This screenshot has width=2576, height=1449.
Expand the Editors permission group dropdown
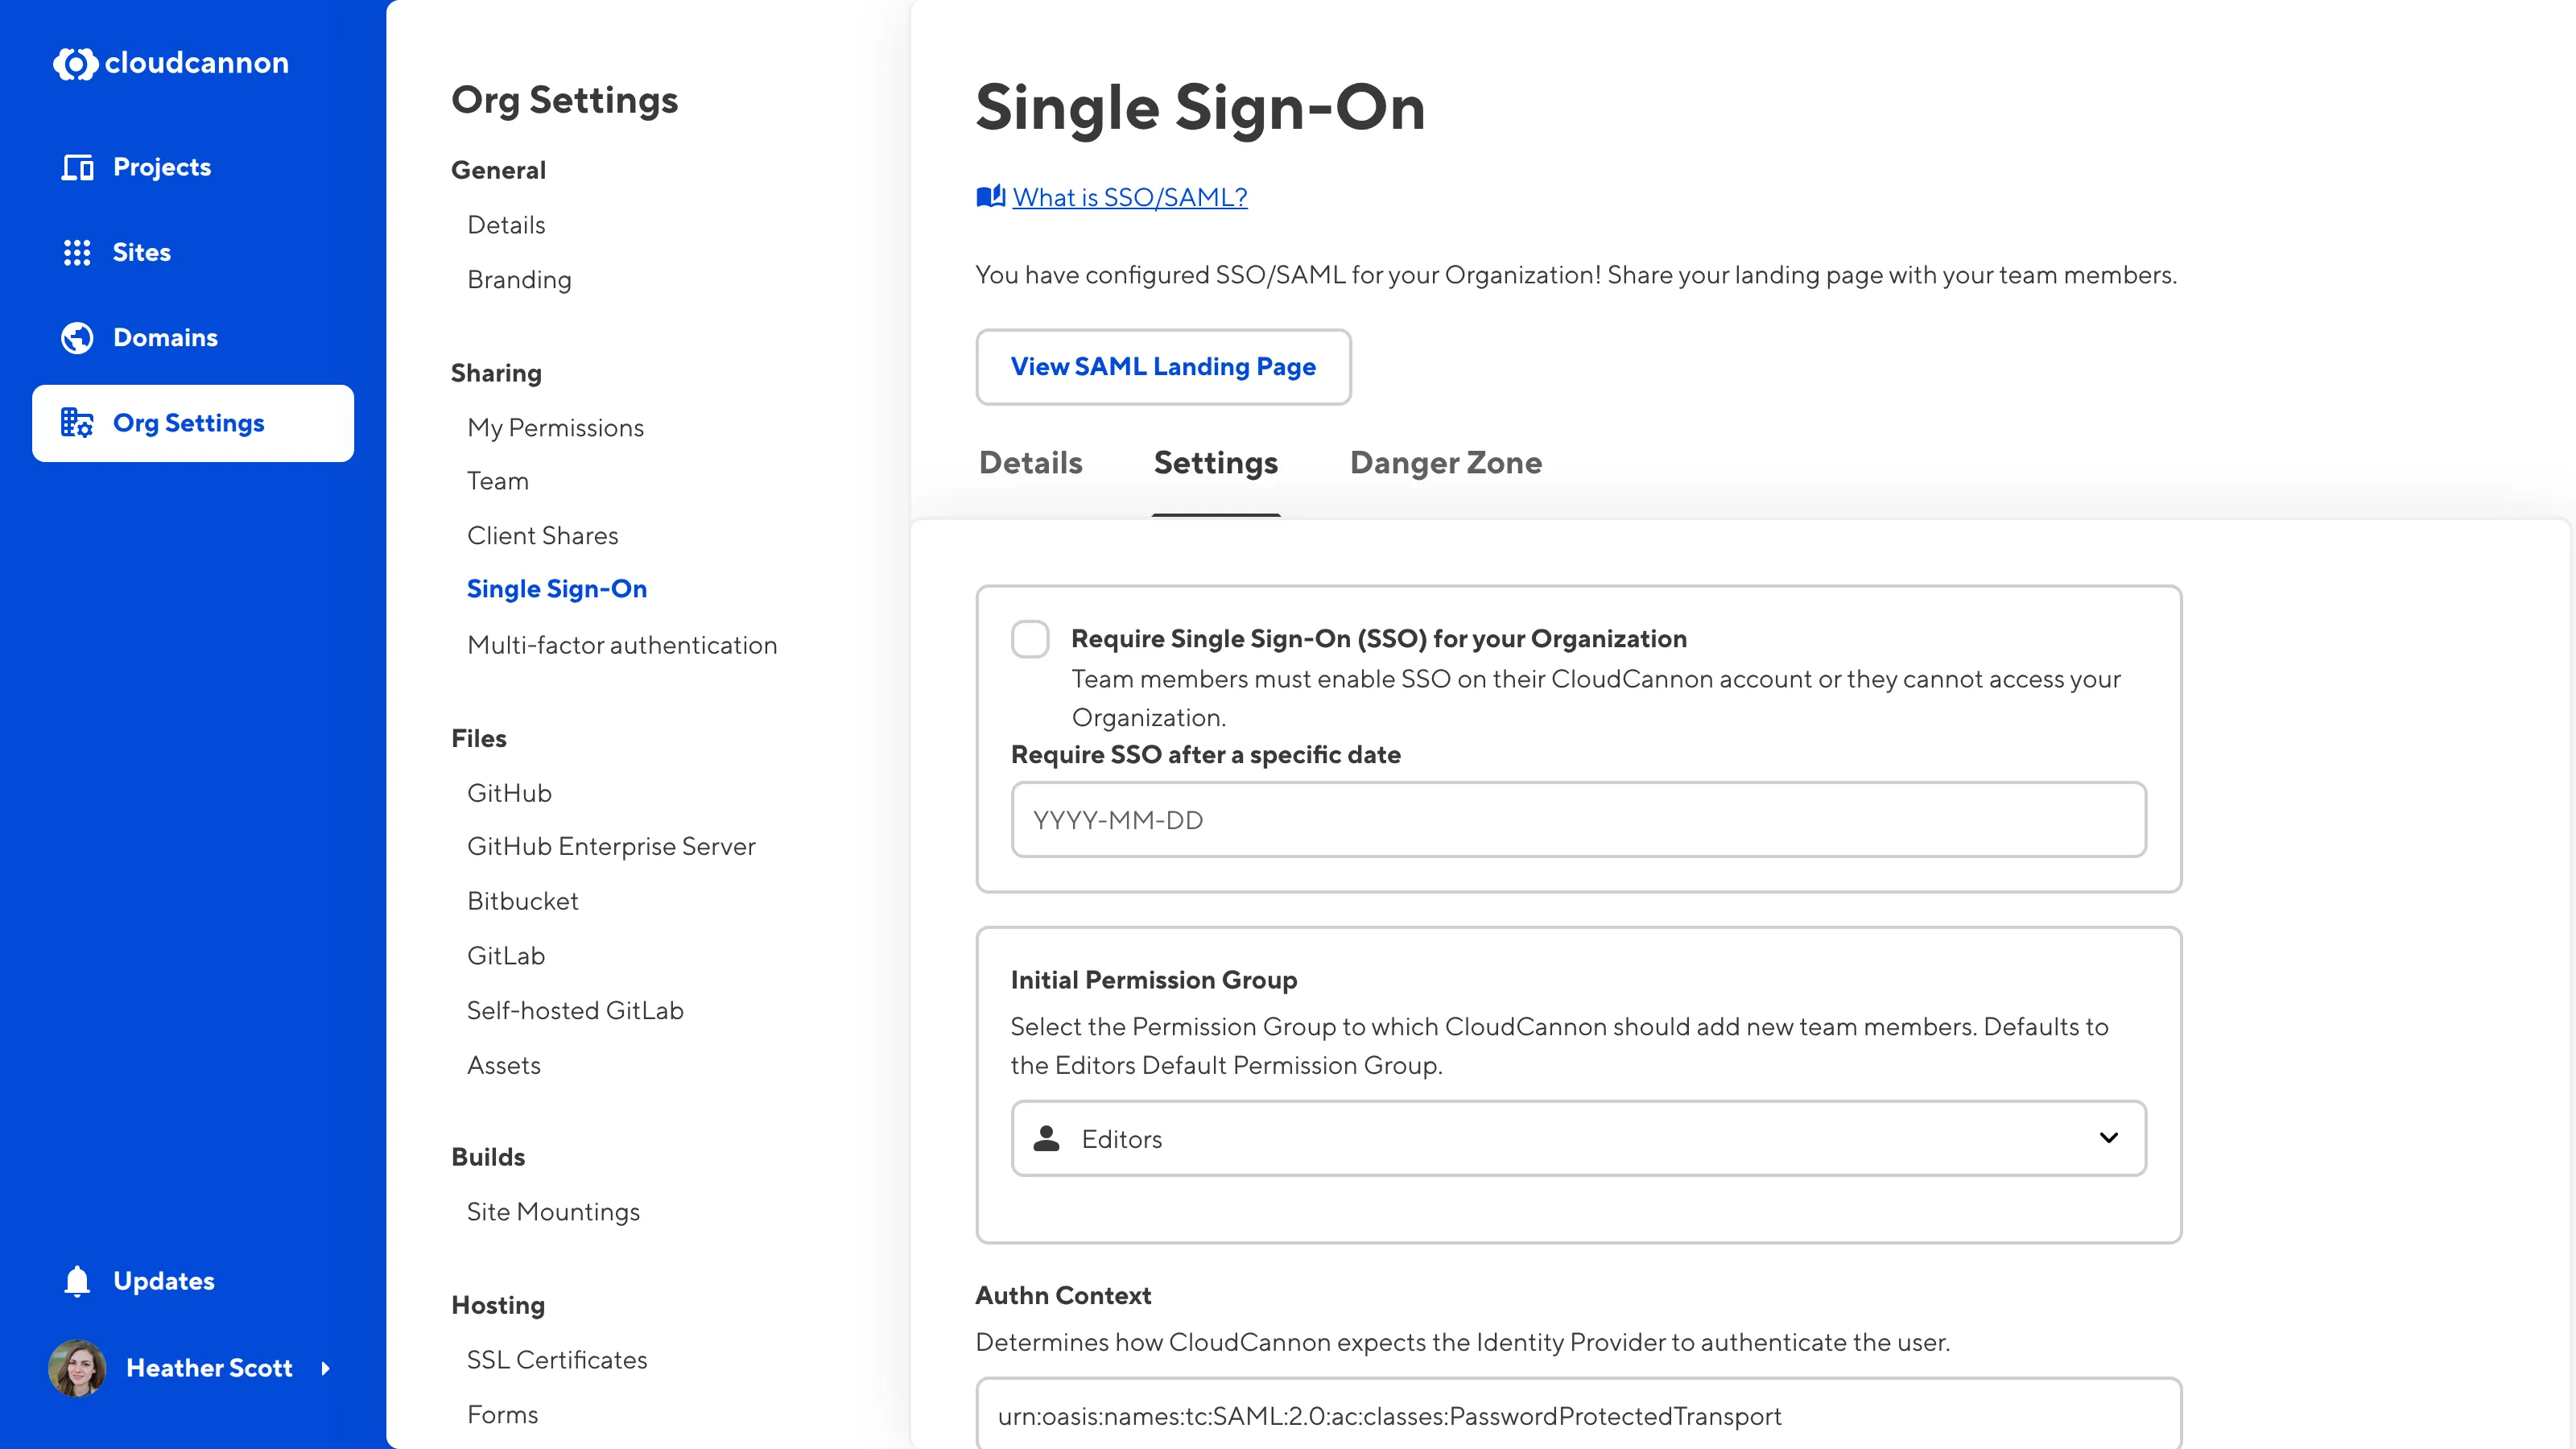[x=2108, y=1138]
